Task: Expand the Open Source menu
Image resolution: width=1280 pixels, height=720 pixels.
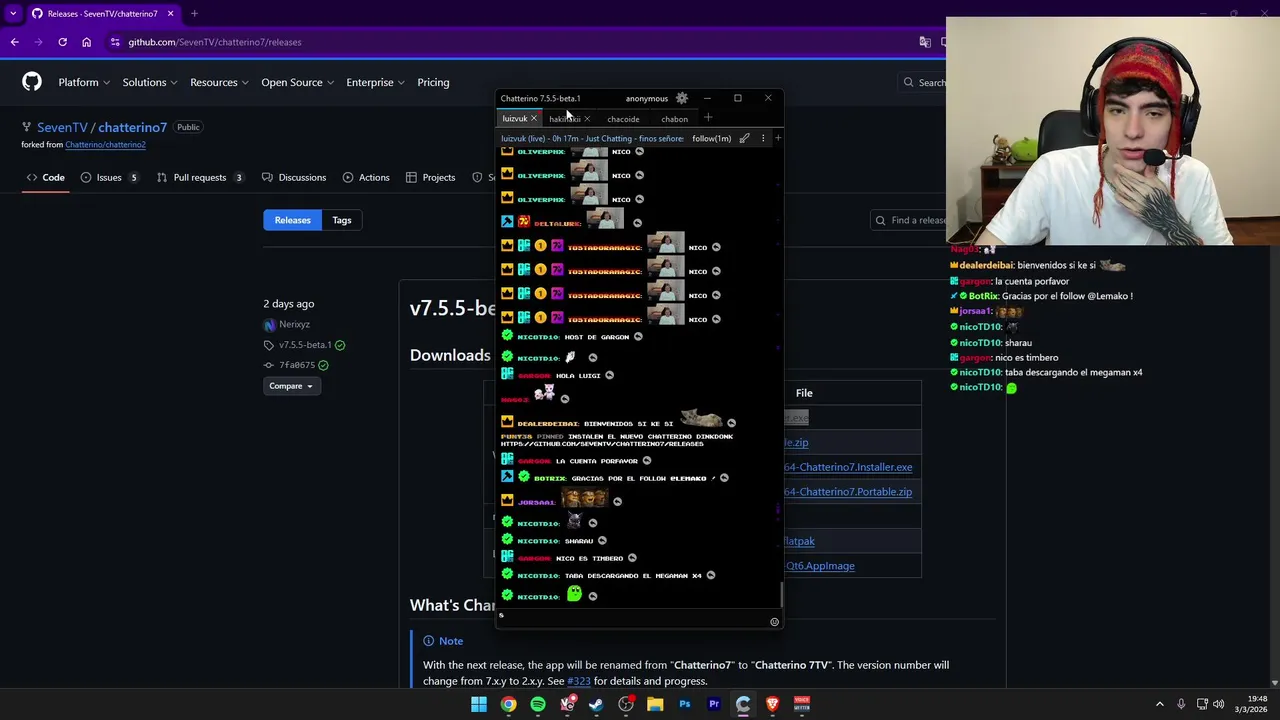Action: pyautogui.click(x=297, y=82)
